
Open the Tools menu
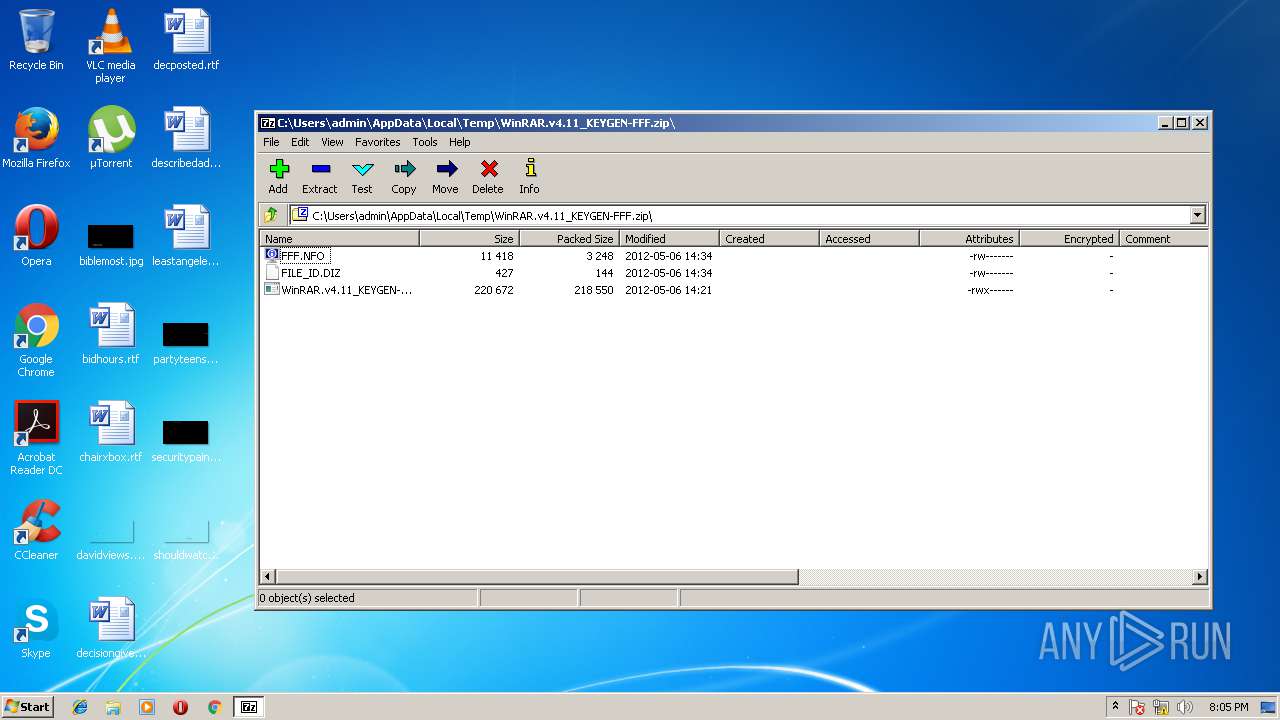(x=425, y=142)
